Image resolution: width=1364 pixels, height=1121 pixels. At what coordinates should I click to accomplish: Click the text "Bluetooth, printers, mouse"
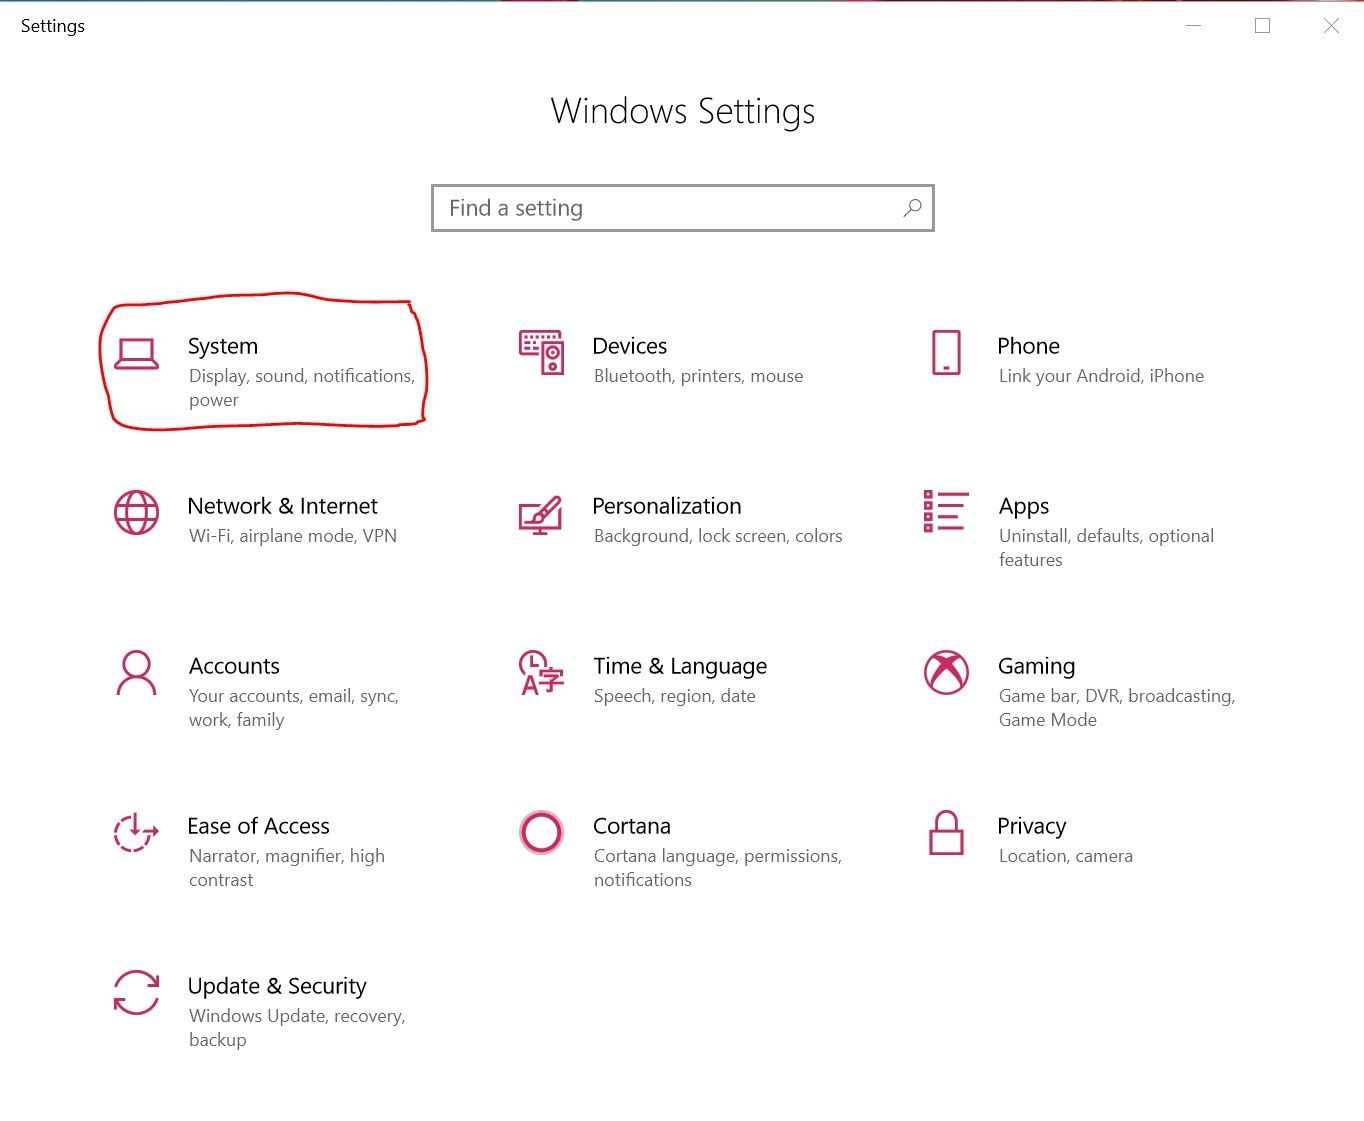tap(698, 376)
